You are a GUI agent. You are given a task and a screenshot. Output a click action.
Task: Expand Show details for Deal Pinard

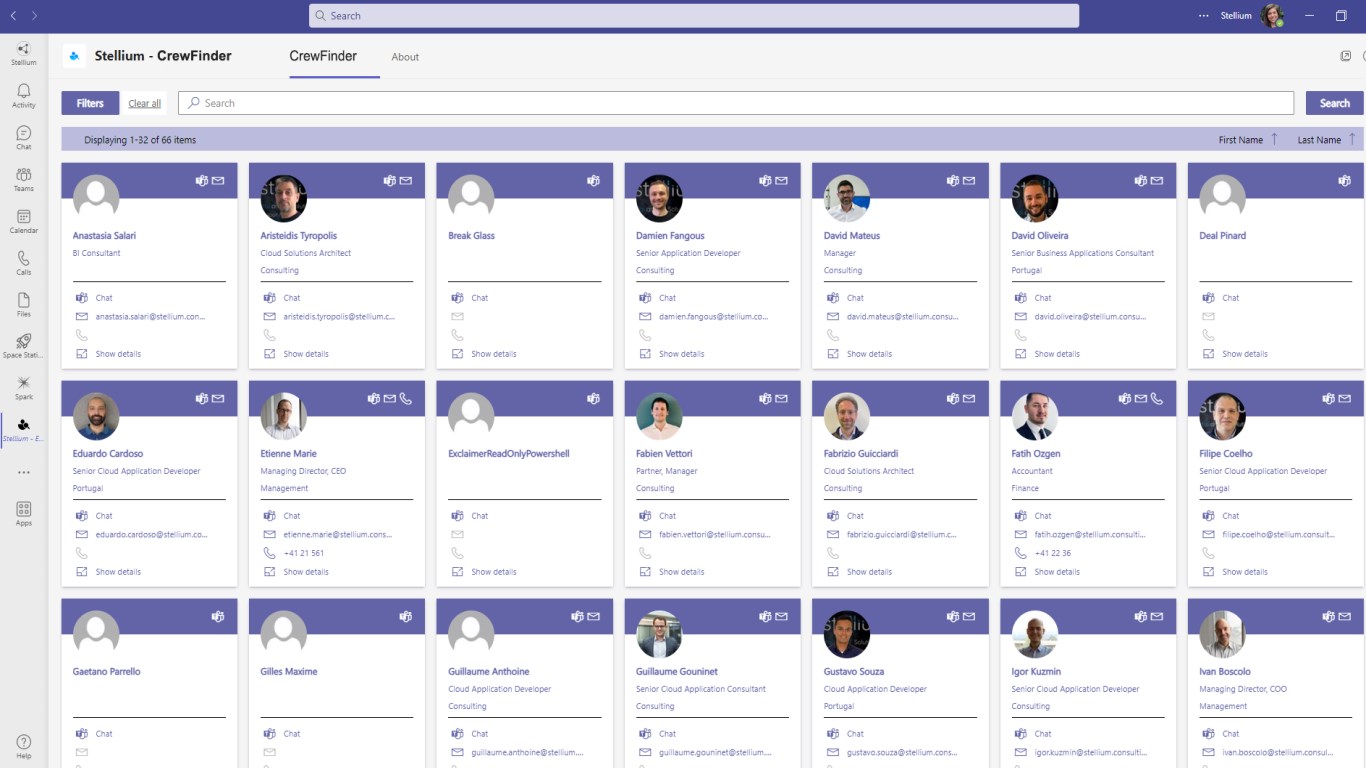1235,354
